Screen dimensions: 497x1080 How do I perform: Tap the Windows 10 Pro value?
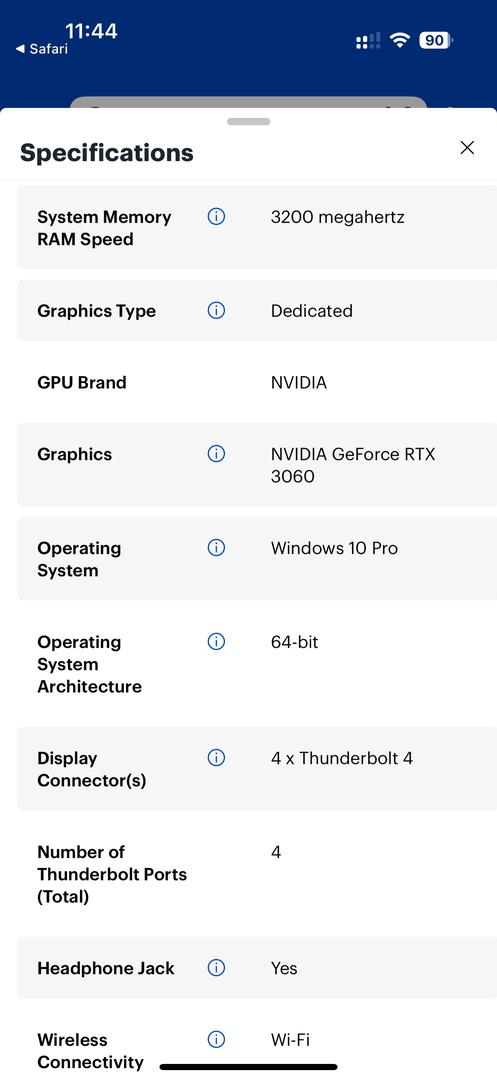click(x=335, y=548)
